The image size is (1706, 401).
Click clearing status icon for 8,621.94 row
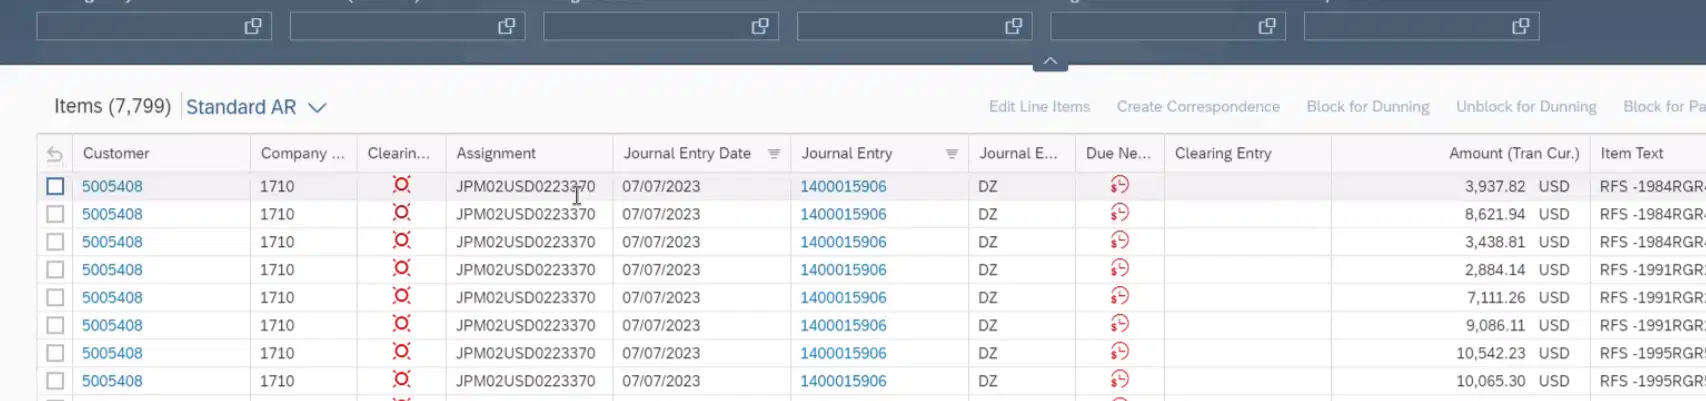point(401,213)
